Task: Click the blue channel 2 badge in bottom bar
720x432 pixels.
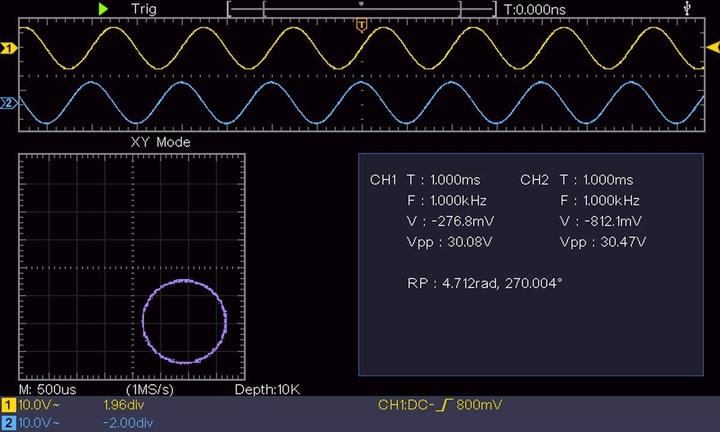Action: pos(8,423)
